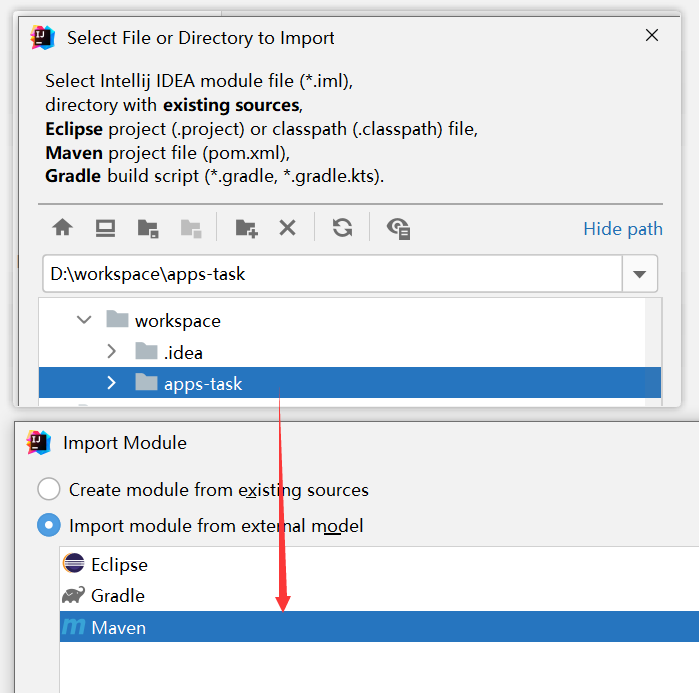The width and height of the screenshot is (699, 693).
Task: Go to the home directory
Action: coord(62,228)
